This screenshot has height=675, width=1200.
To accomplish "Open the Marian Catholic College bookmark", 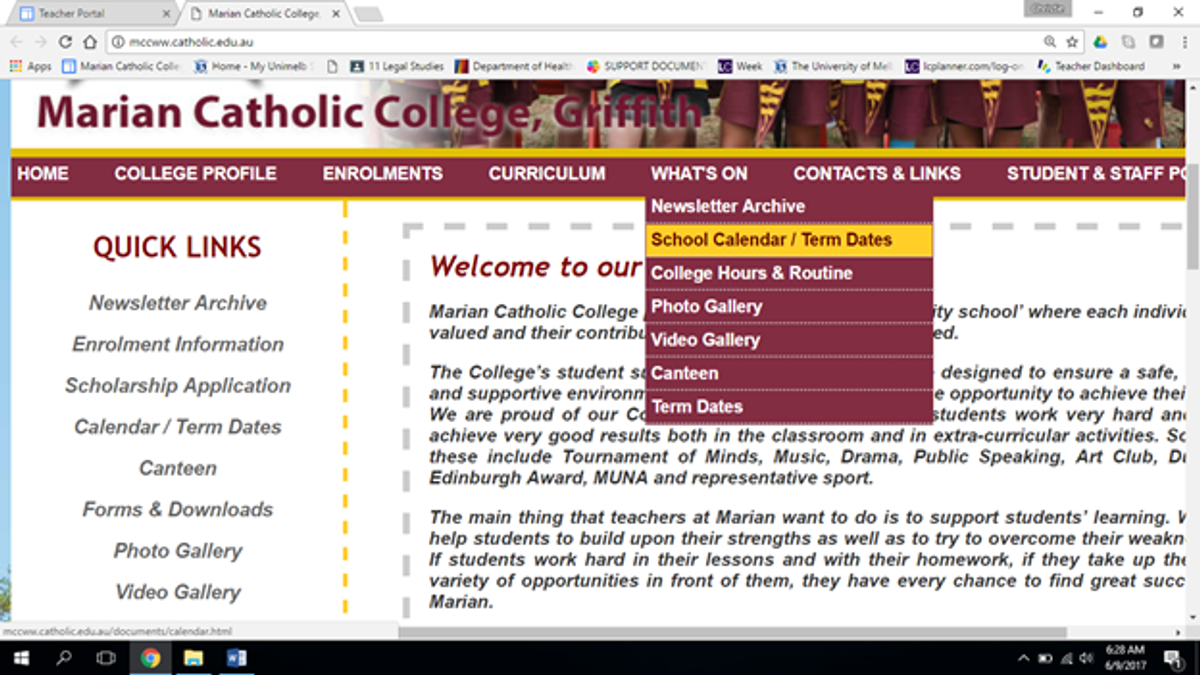I will pos(122,66).
